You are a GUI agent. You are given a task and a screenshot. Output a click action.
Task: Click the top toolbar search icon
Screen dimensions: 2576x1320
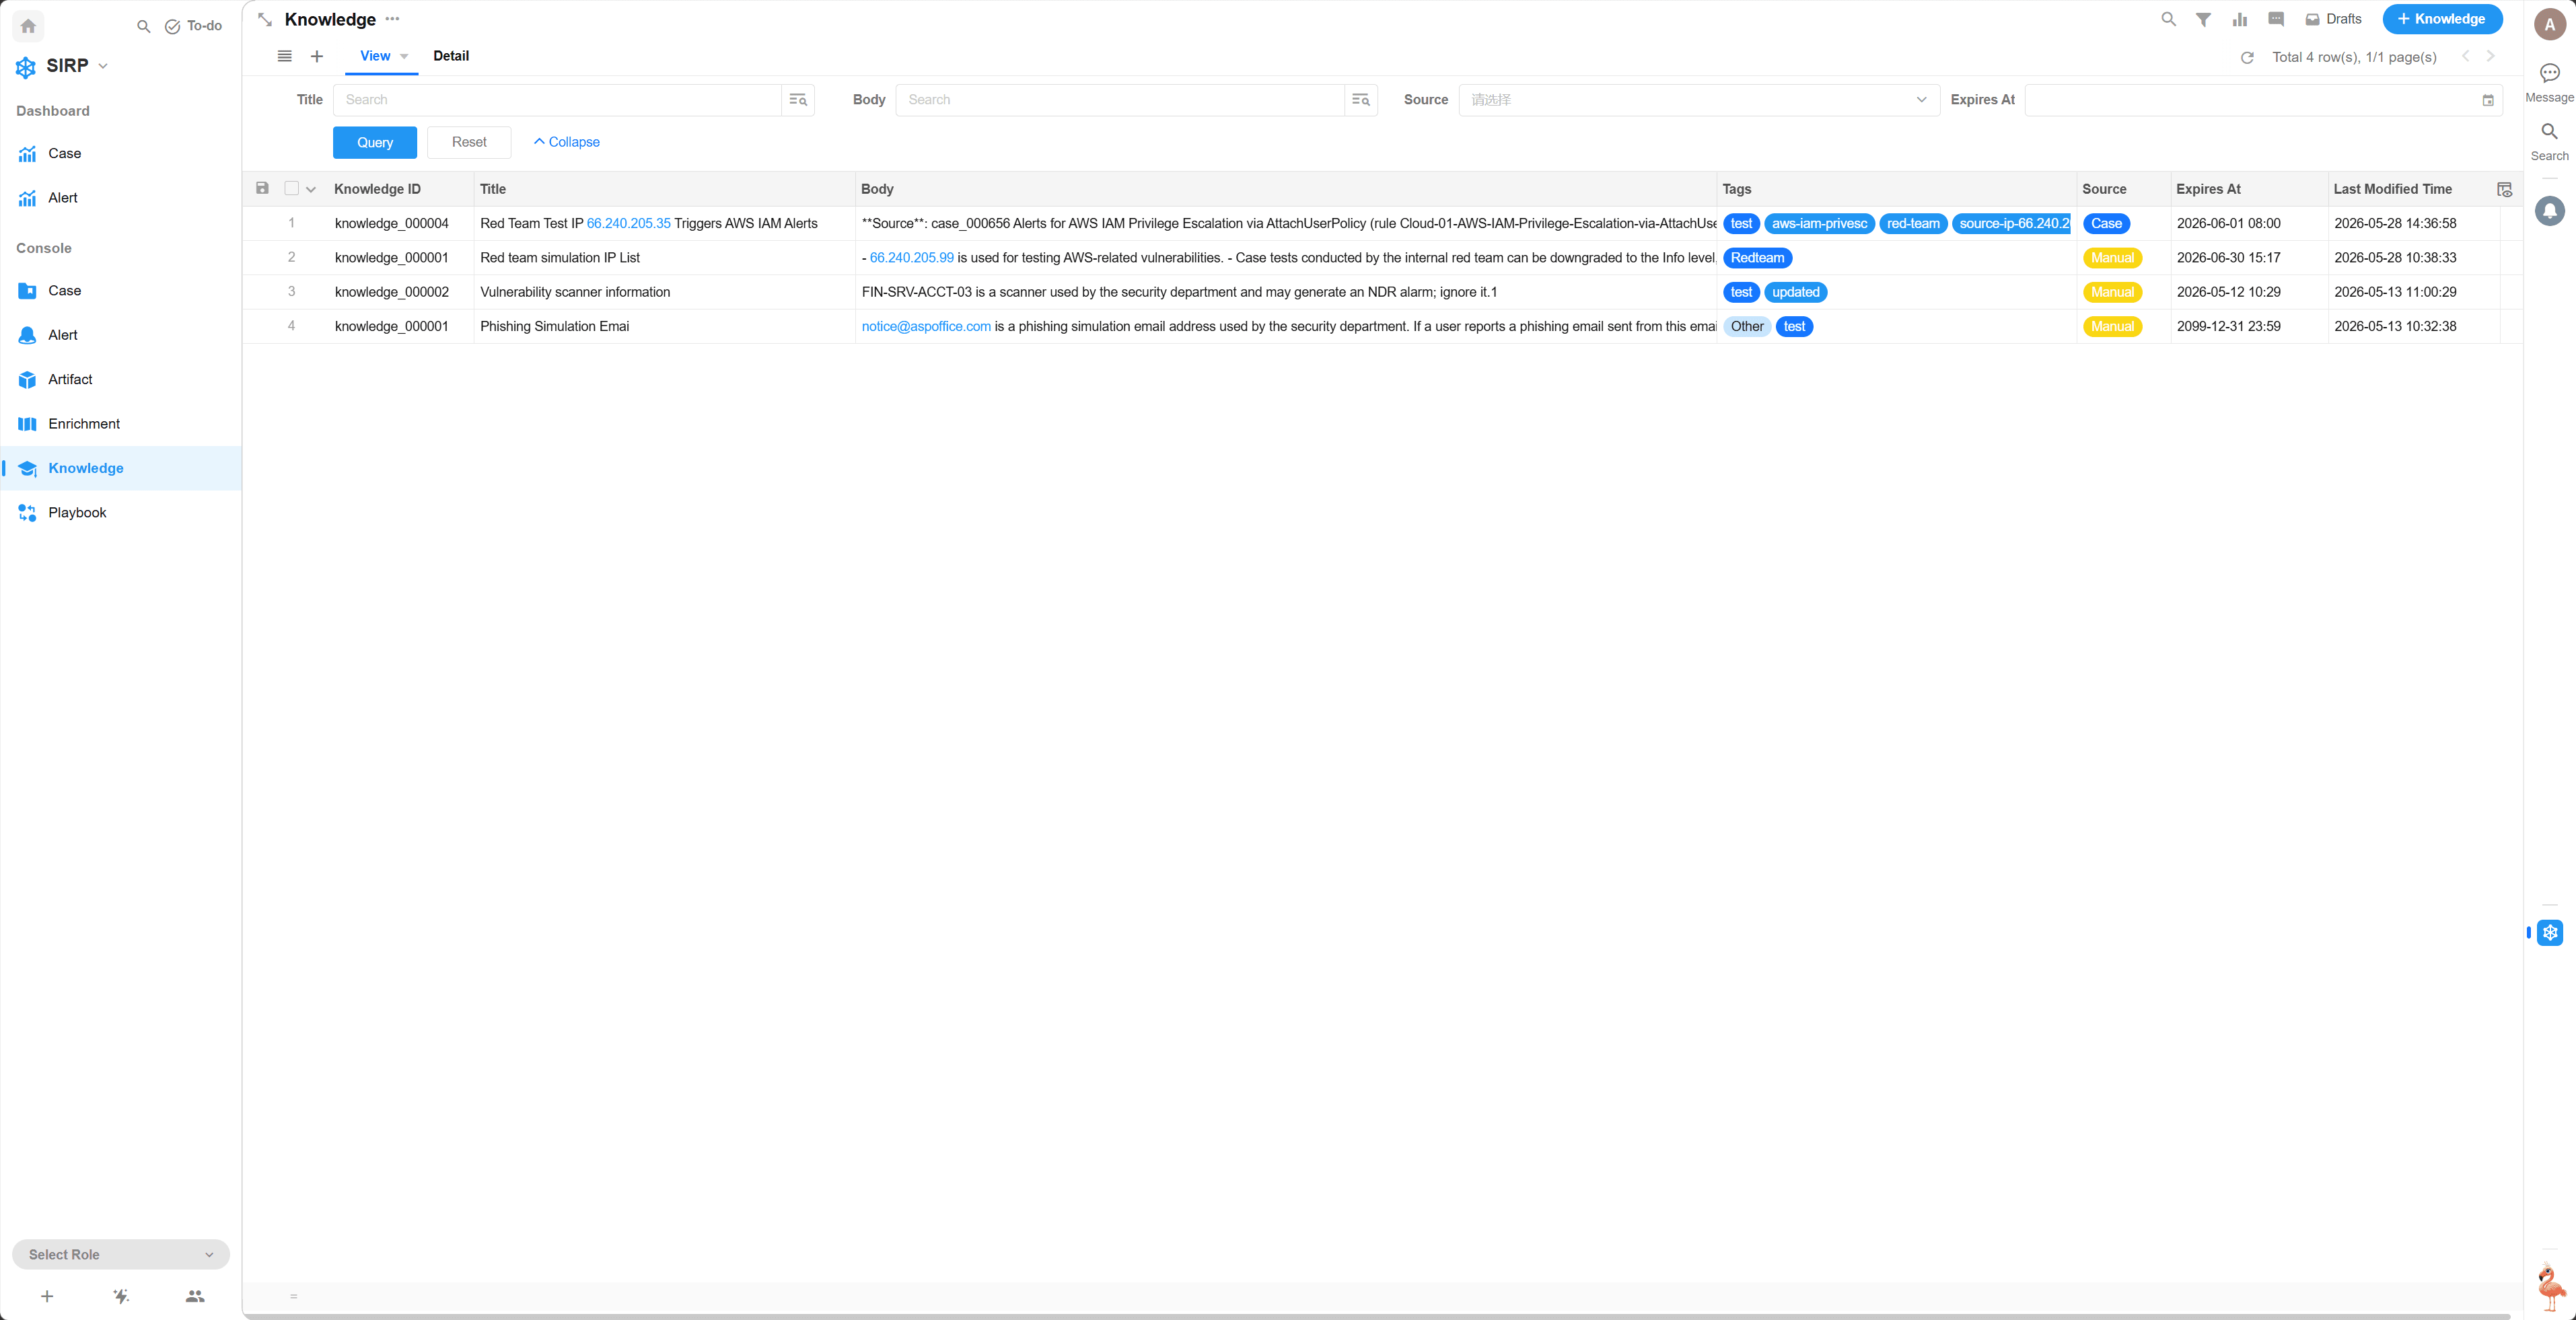2168,19
